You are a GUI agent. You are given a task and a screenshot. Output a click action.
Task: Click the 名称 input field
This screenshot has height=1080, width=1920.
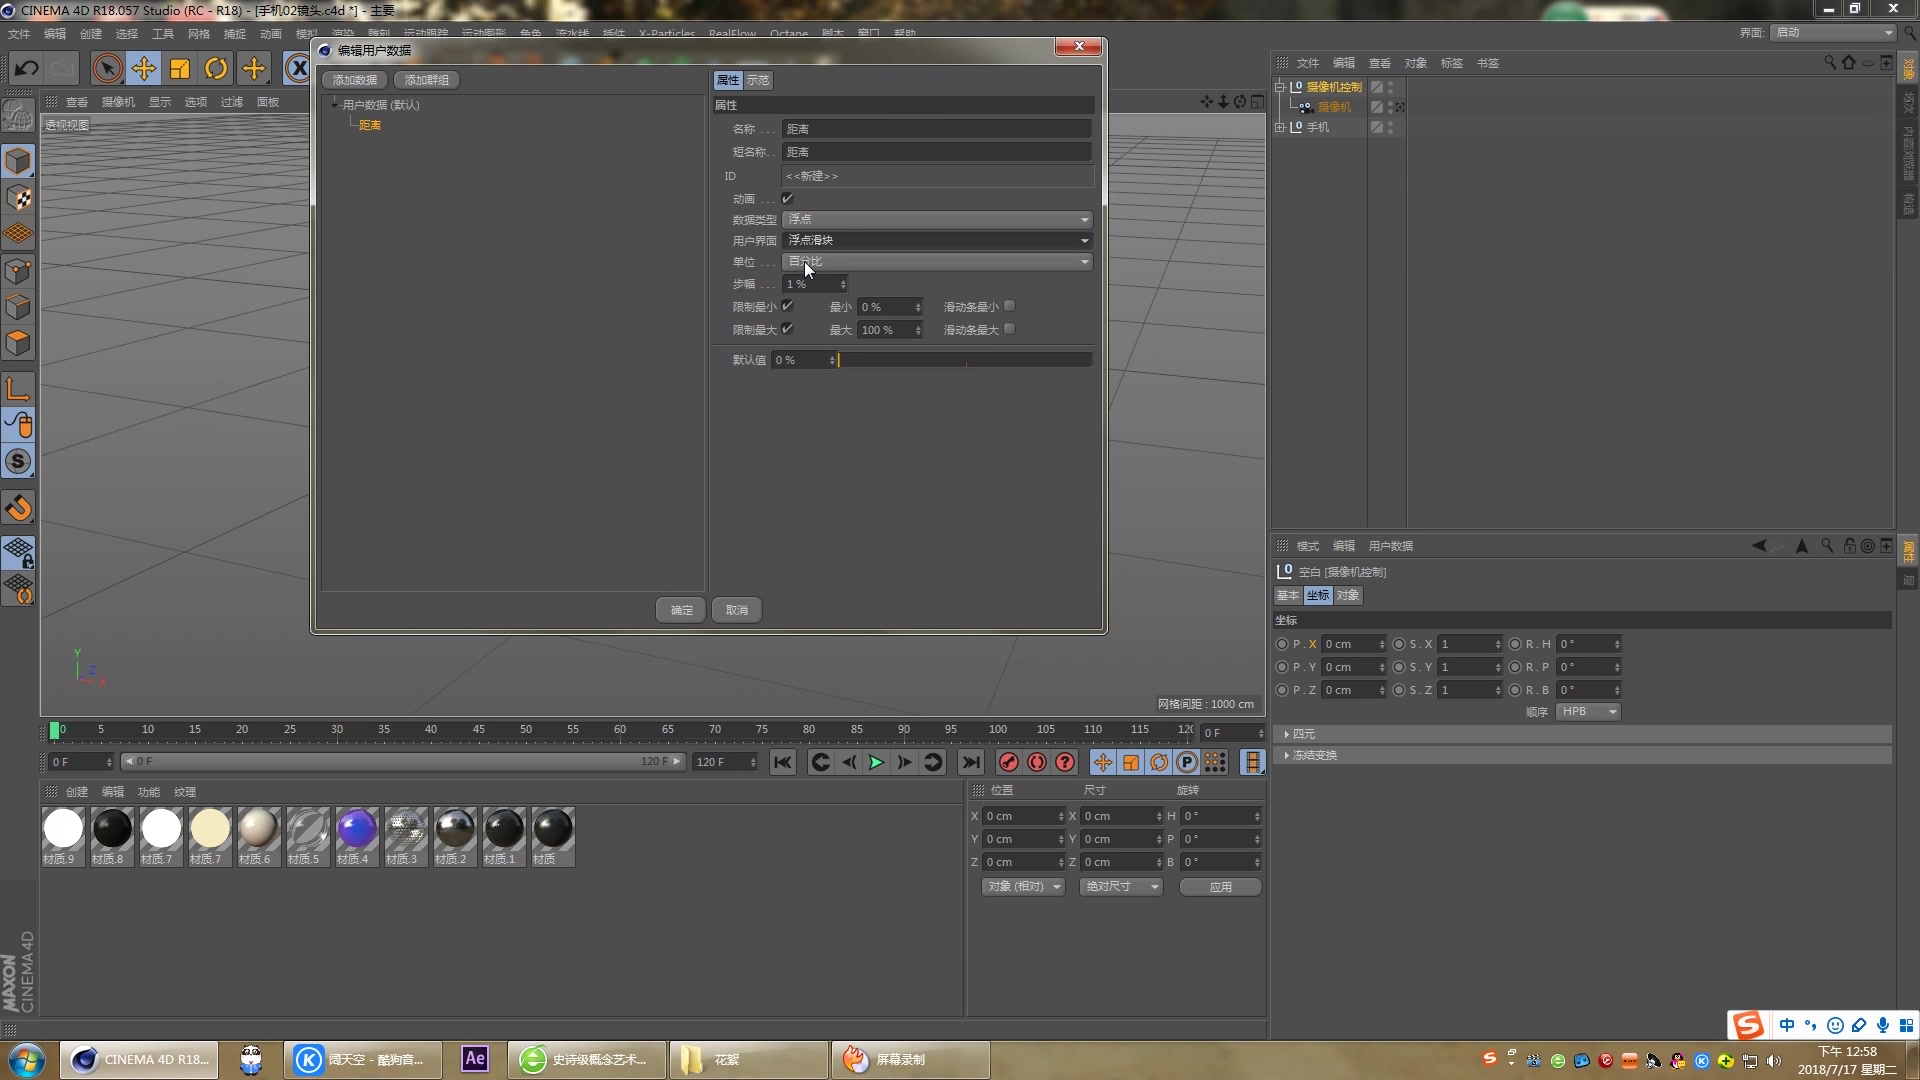[x=936, y=129]
